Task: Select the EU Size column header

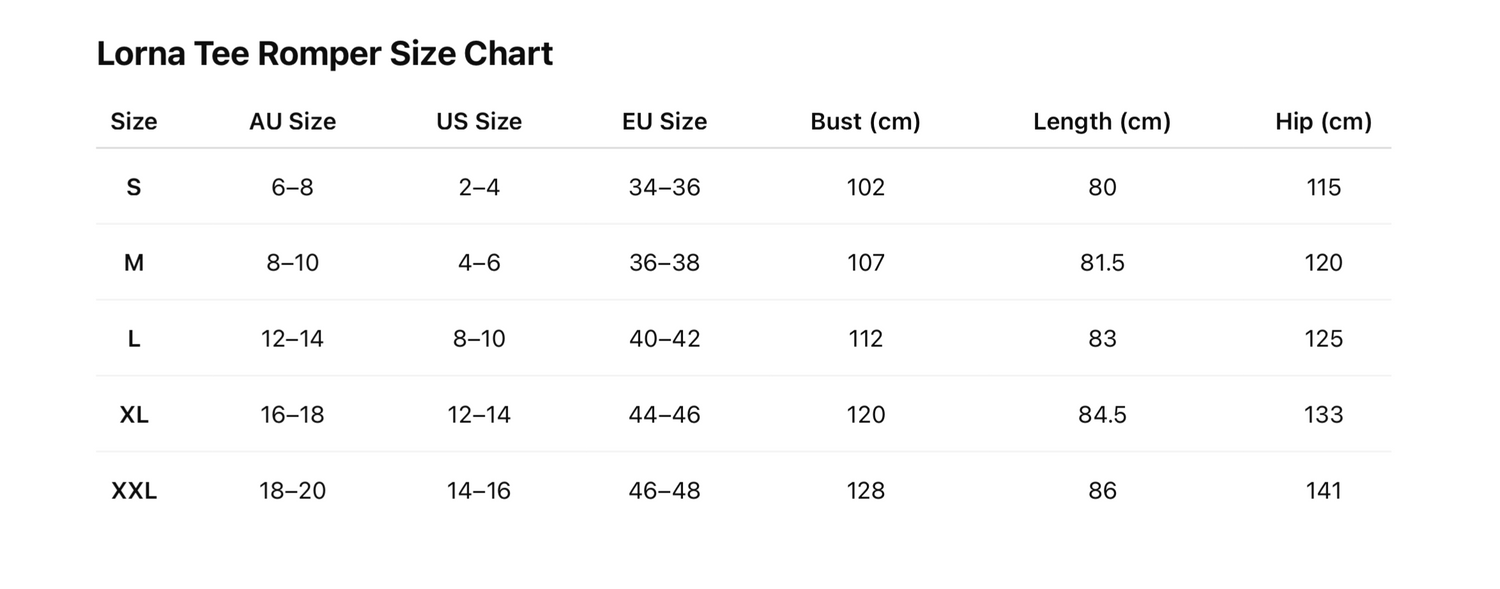Action: coord(665,122)
